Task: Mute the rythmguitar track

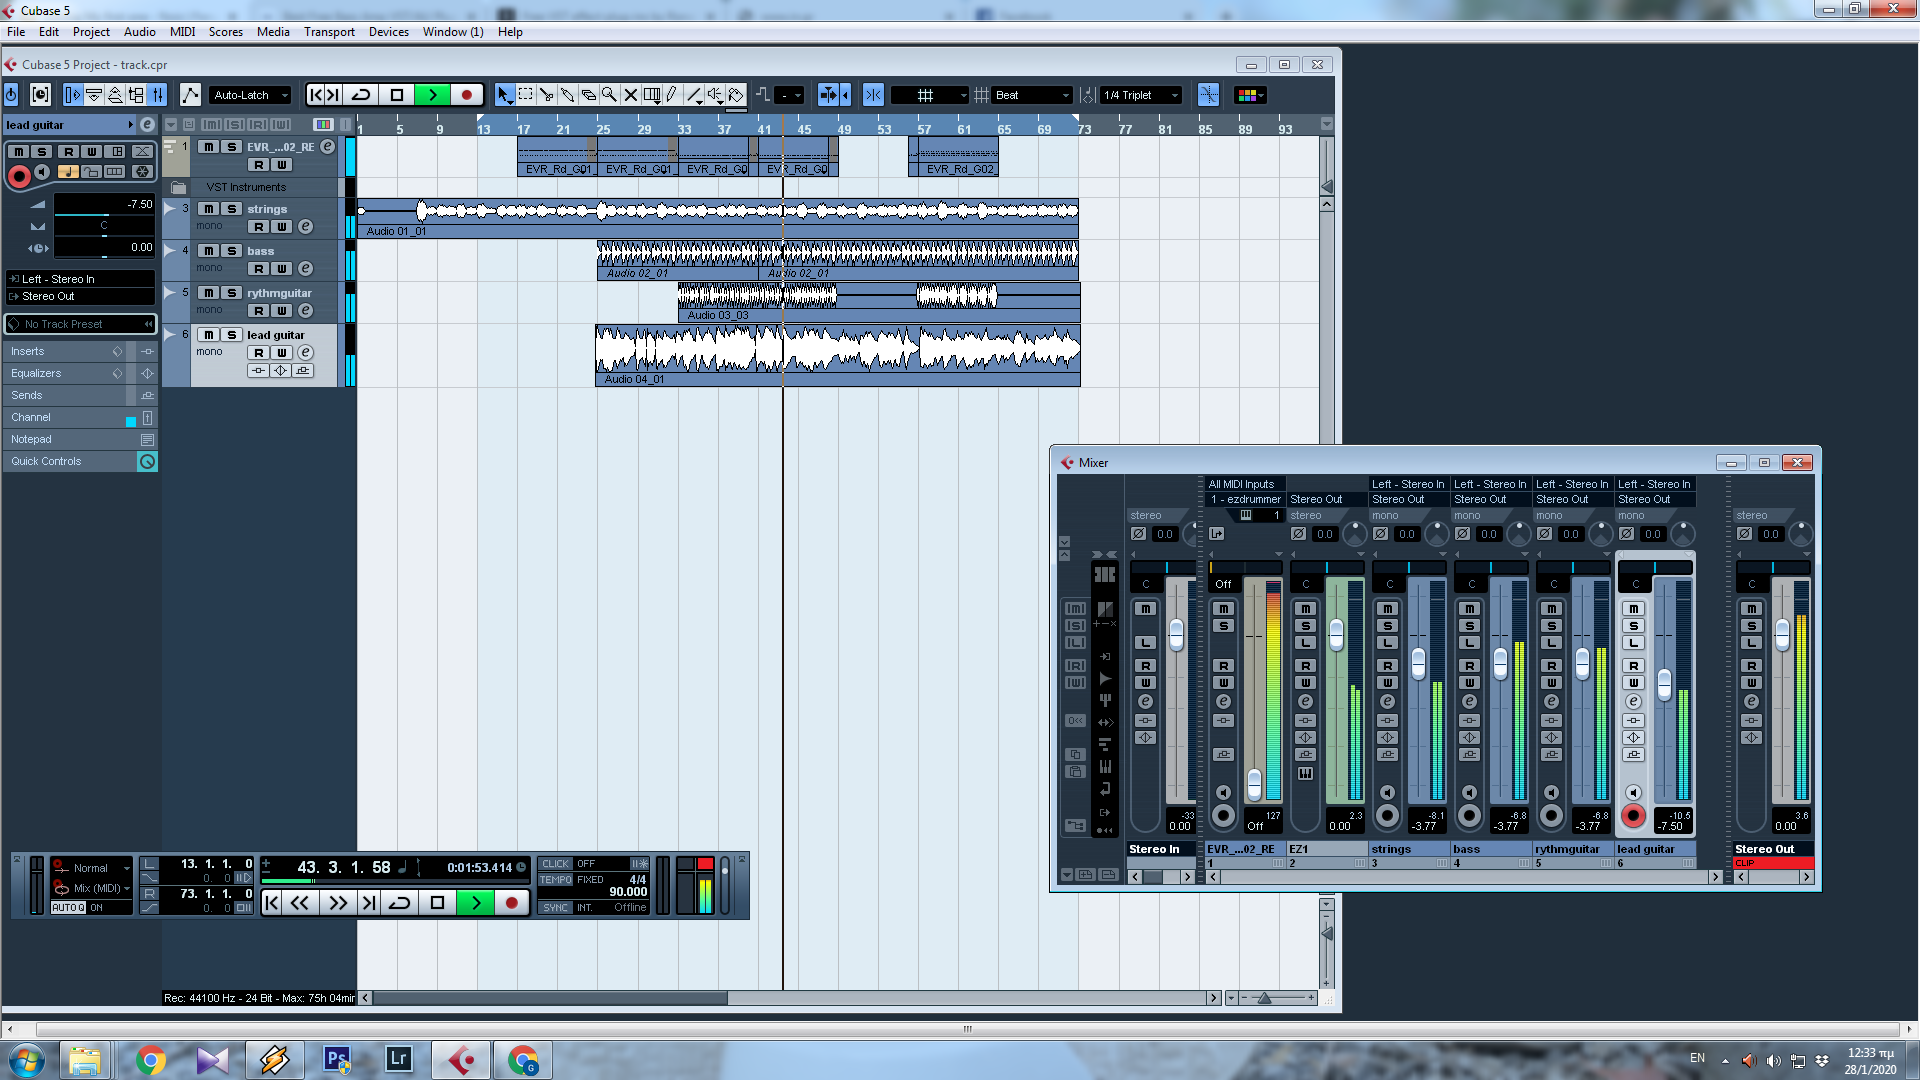Action: (208, 293)
